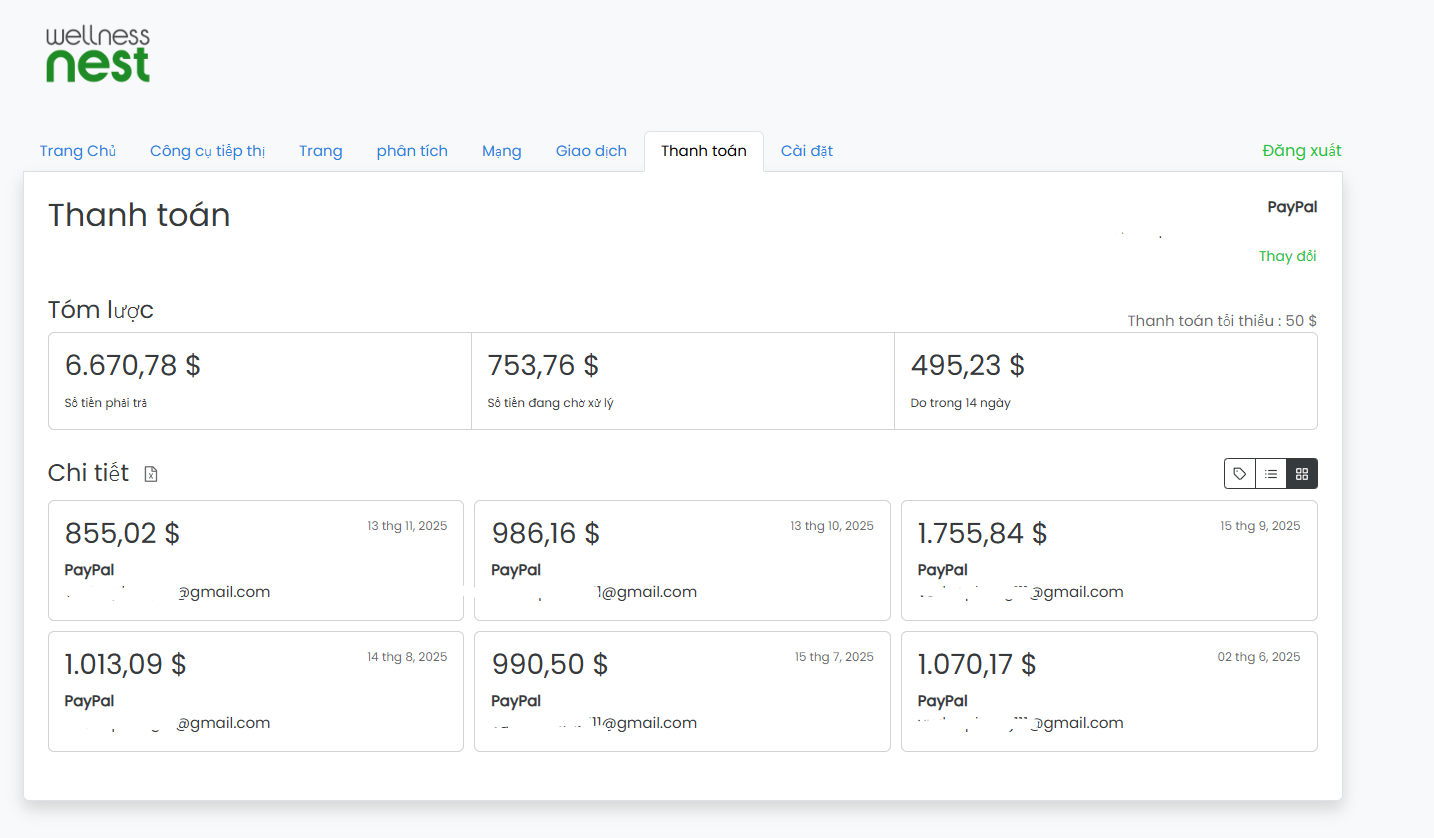Open the Cài đặt tab
The image size is (1434, 838).
click(807, 151)
